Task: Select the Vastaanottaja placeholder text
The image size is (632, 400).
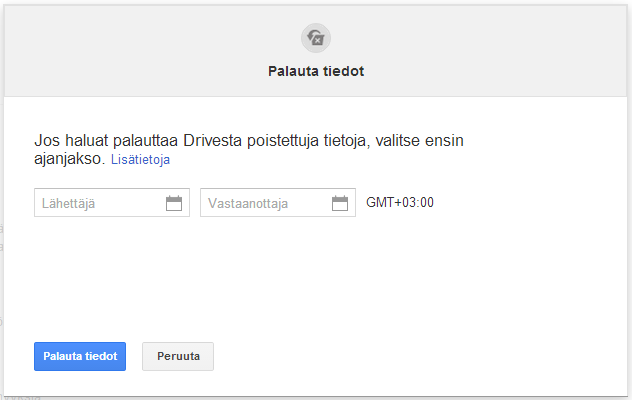Action: (x=248, y=203)
